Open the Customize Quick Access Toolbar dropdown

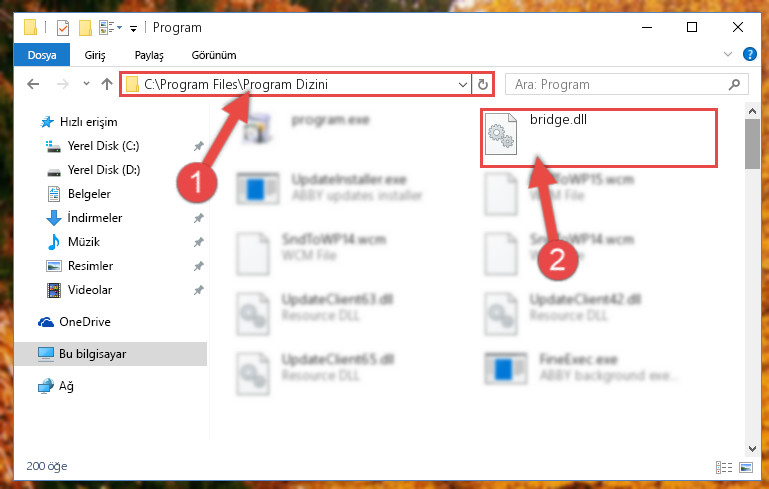click(133, 29)
